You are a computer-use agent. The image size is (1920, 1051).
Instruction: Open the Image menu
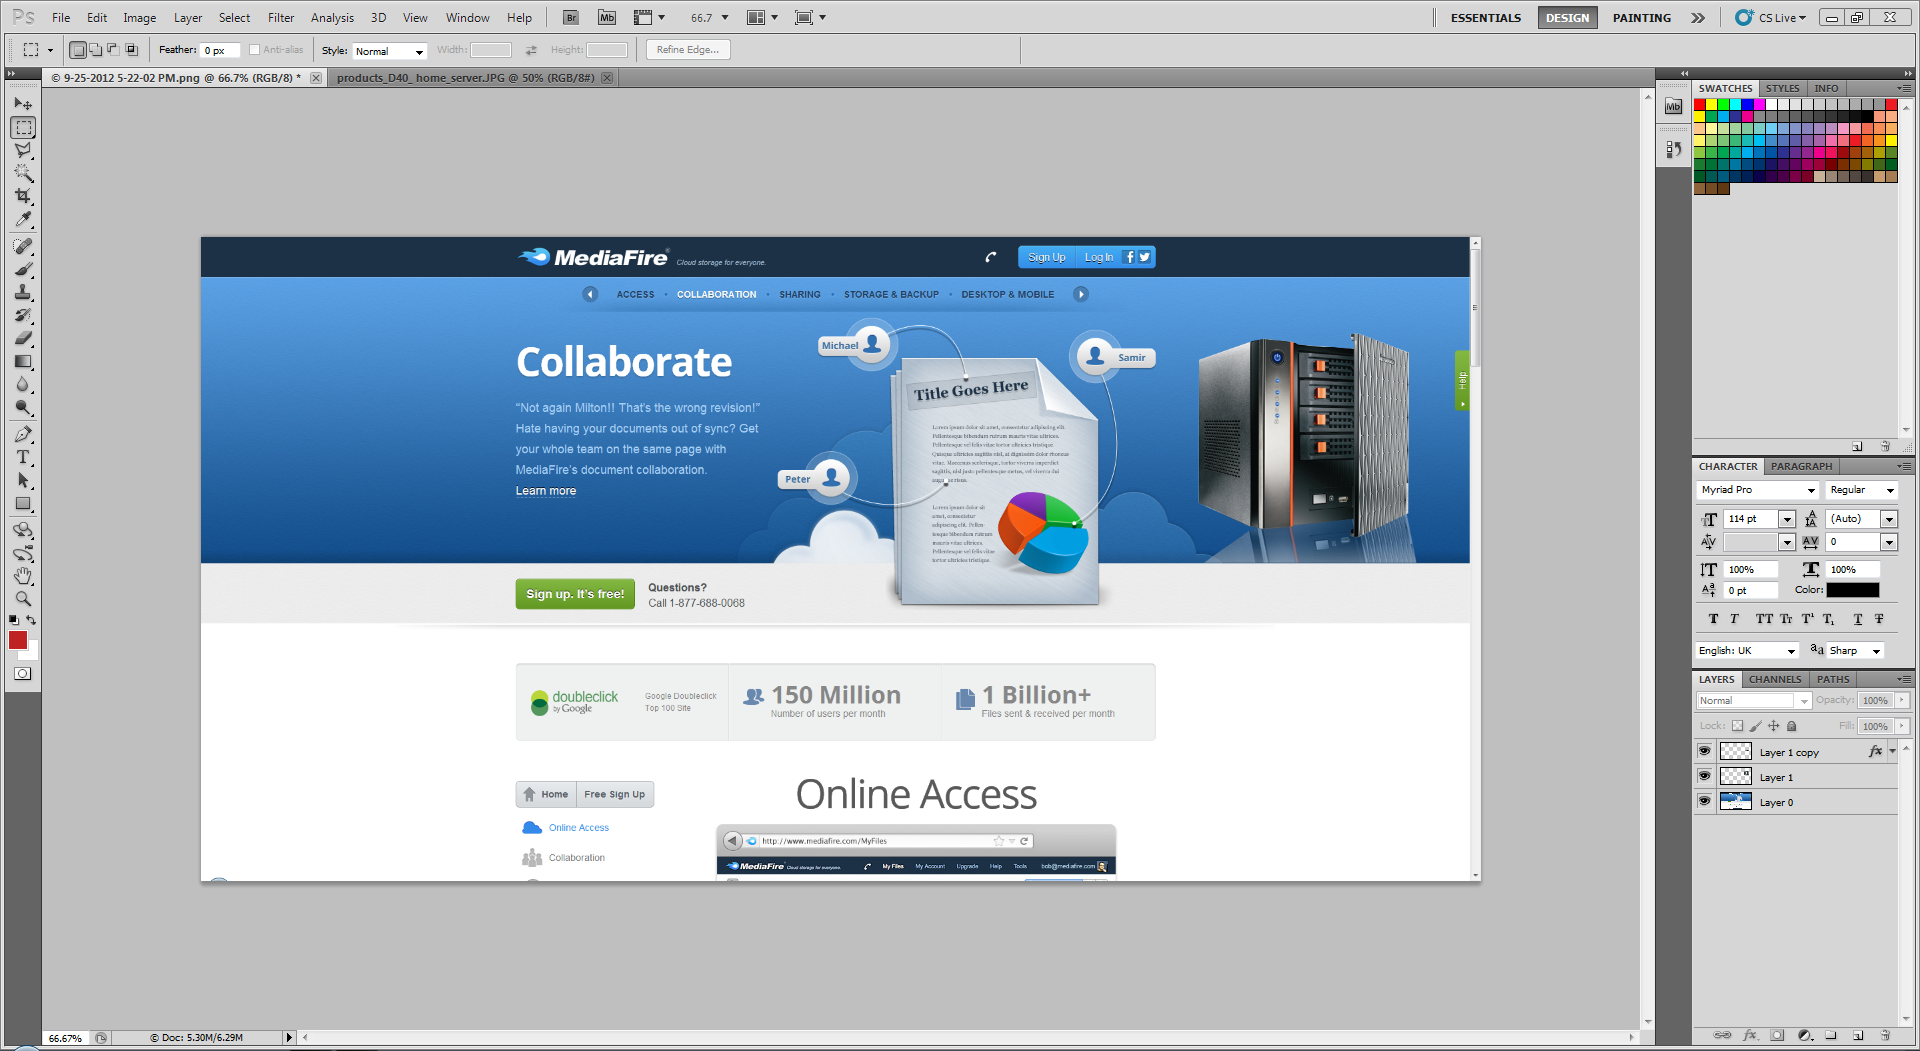pos(139,17)
